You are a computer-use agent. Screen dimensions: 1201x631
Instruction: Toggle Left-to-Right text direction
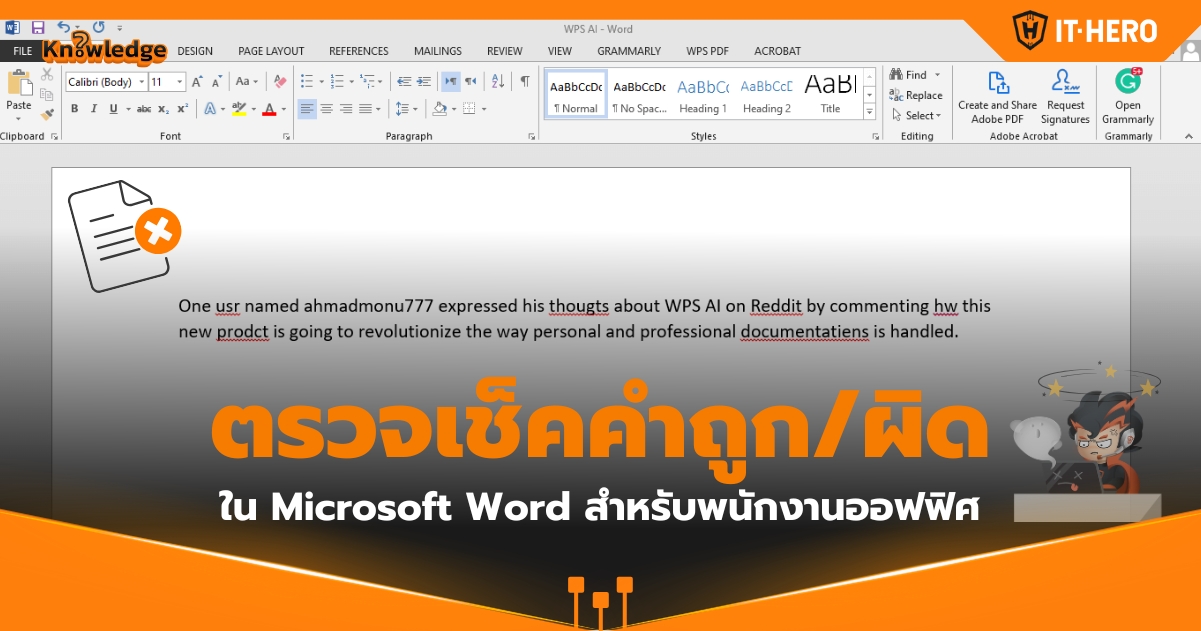(451, 82)
